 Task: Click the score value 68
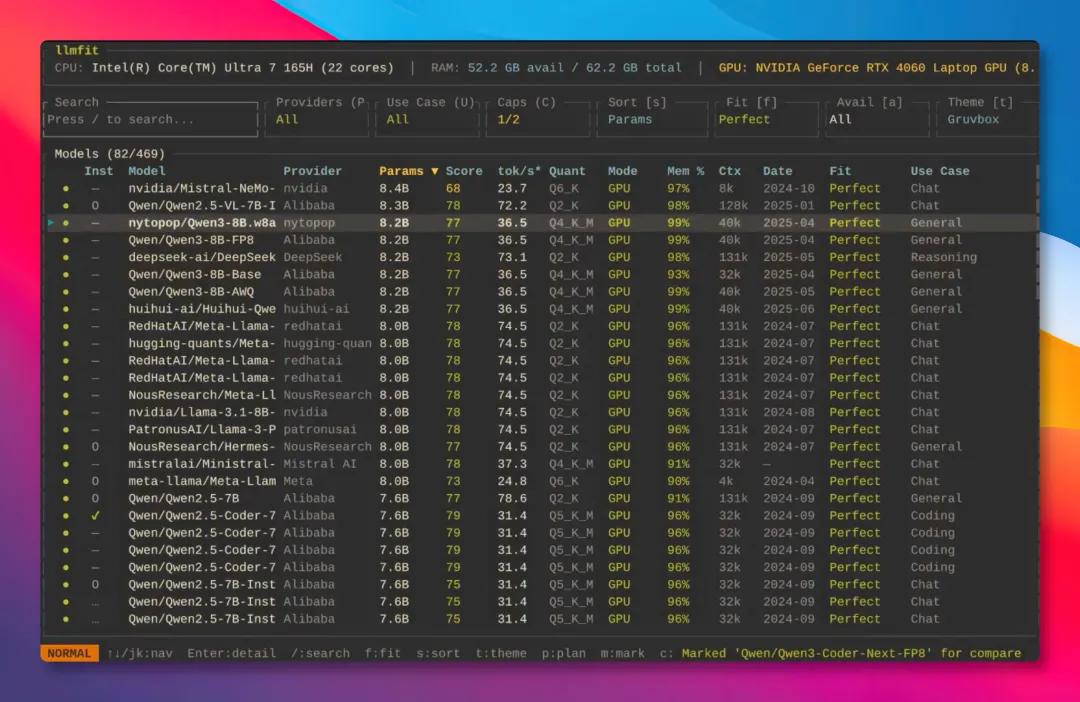(453, 188)
